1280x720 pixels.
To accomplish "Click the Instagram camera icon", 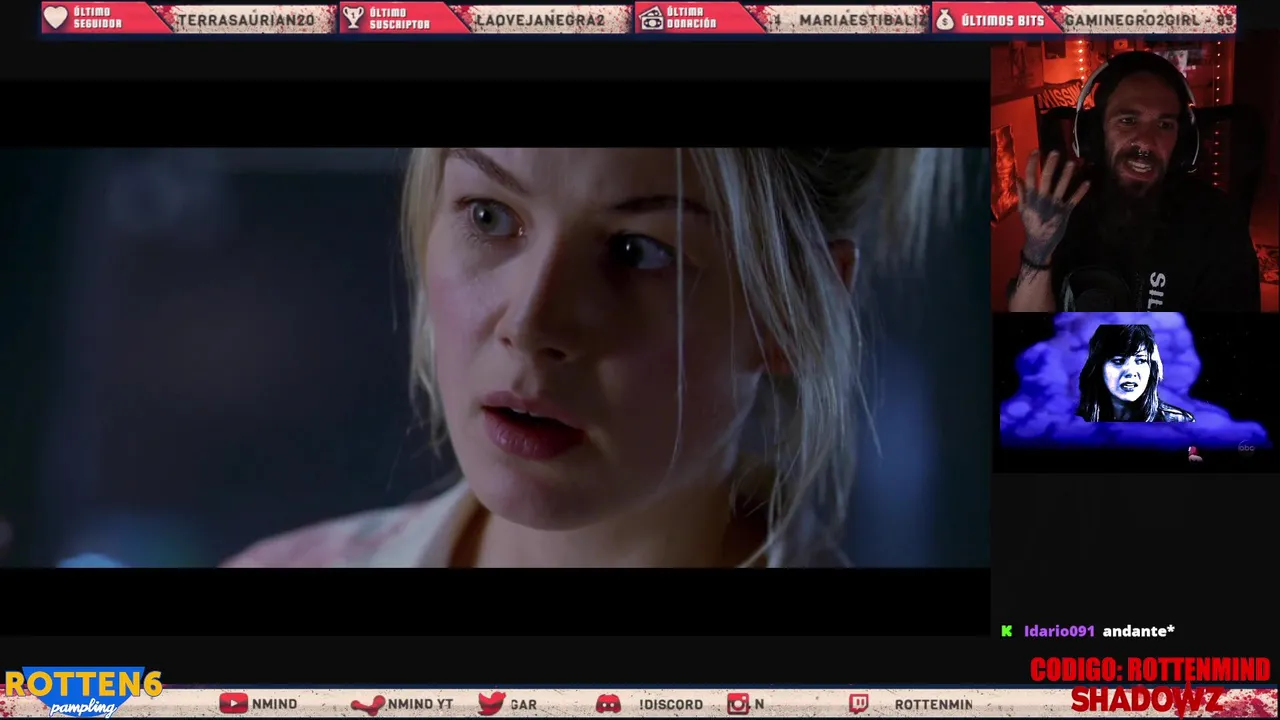I will point(738,704).
